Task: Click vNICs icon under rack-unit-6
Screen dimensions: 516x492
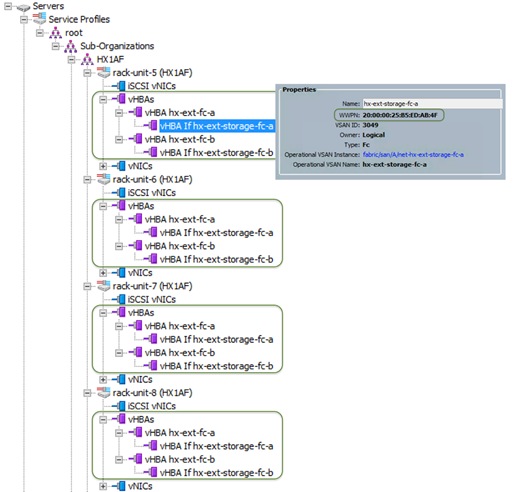Action: tap(119, 272)
